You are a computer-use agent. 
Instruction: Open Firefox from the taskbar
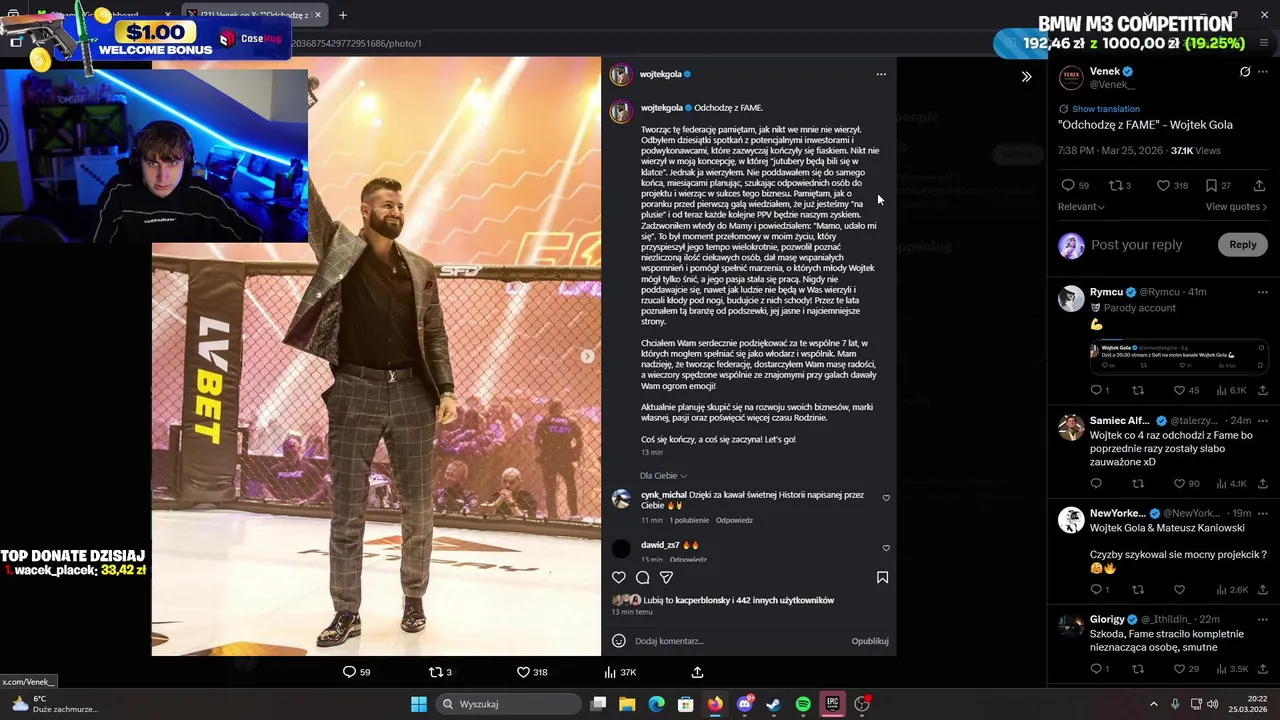click(x=715, y=704)
